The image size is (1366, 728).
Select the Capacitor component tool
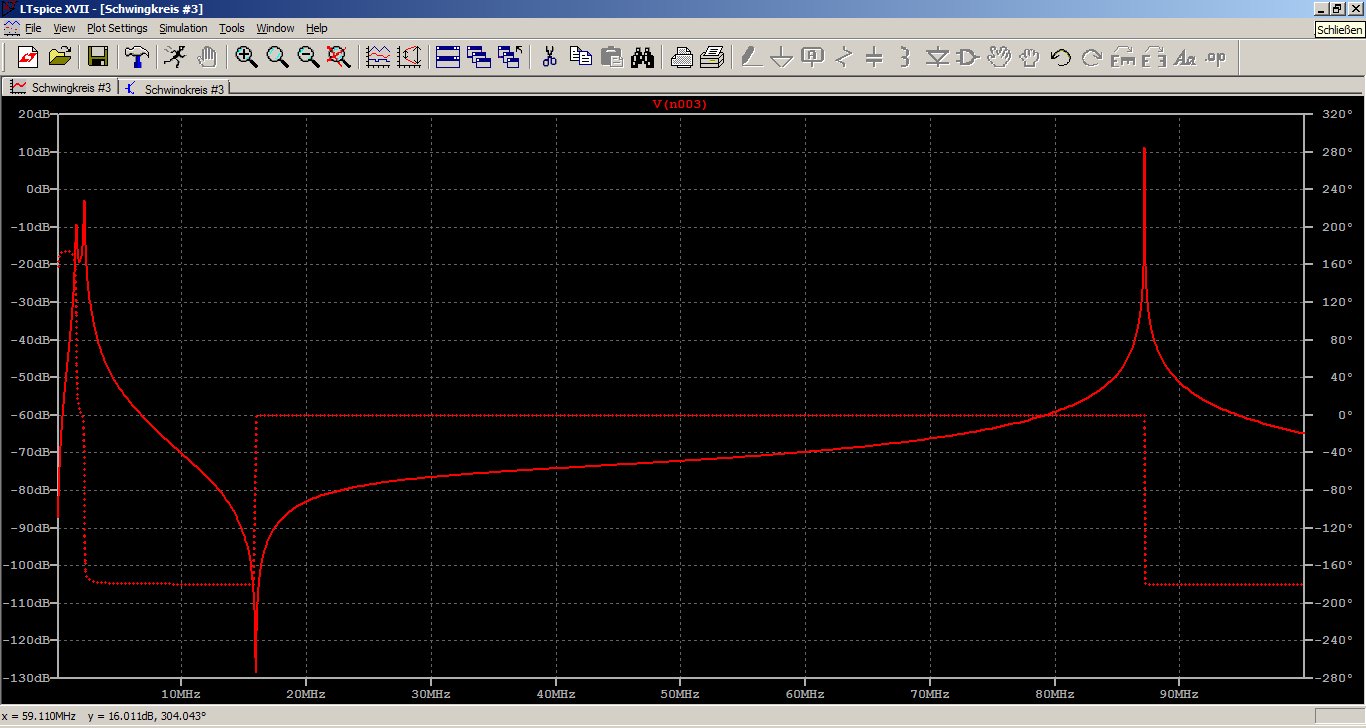pos(875,57)
